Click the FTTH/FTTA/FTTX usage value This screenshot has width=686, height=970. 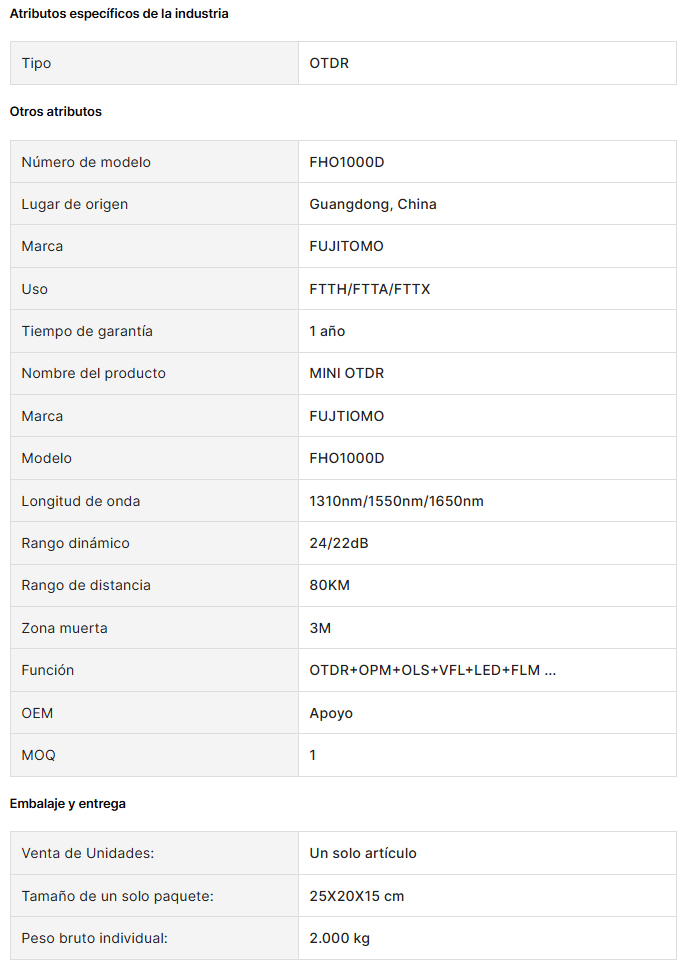[370, 289]
